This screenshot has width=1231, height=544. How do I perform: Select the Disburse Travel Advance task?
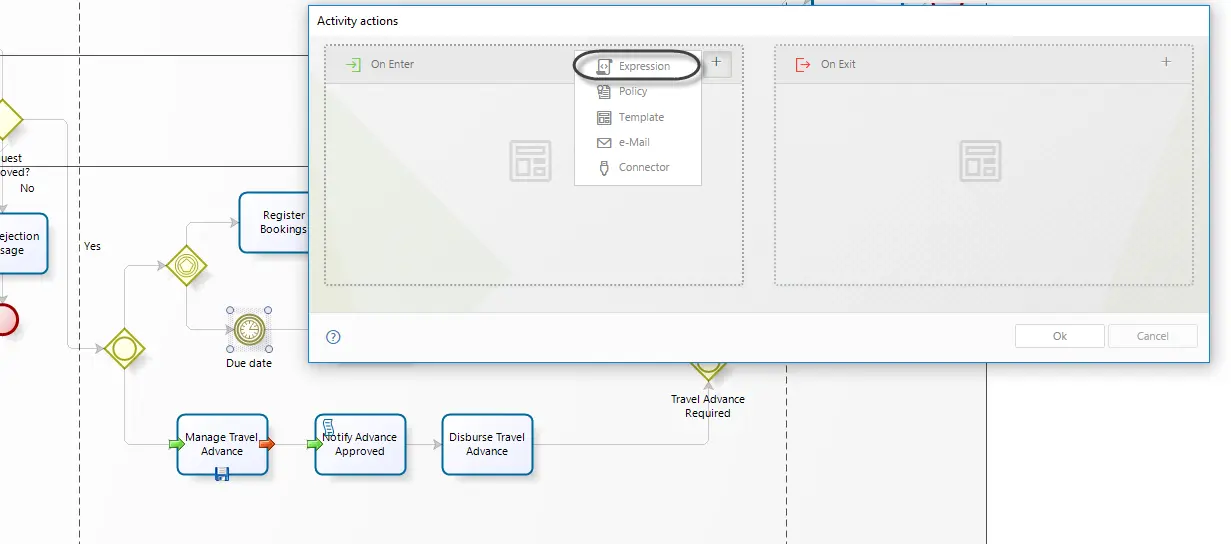point(487,444)
